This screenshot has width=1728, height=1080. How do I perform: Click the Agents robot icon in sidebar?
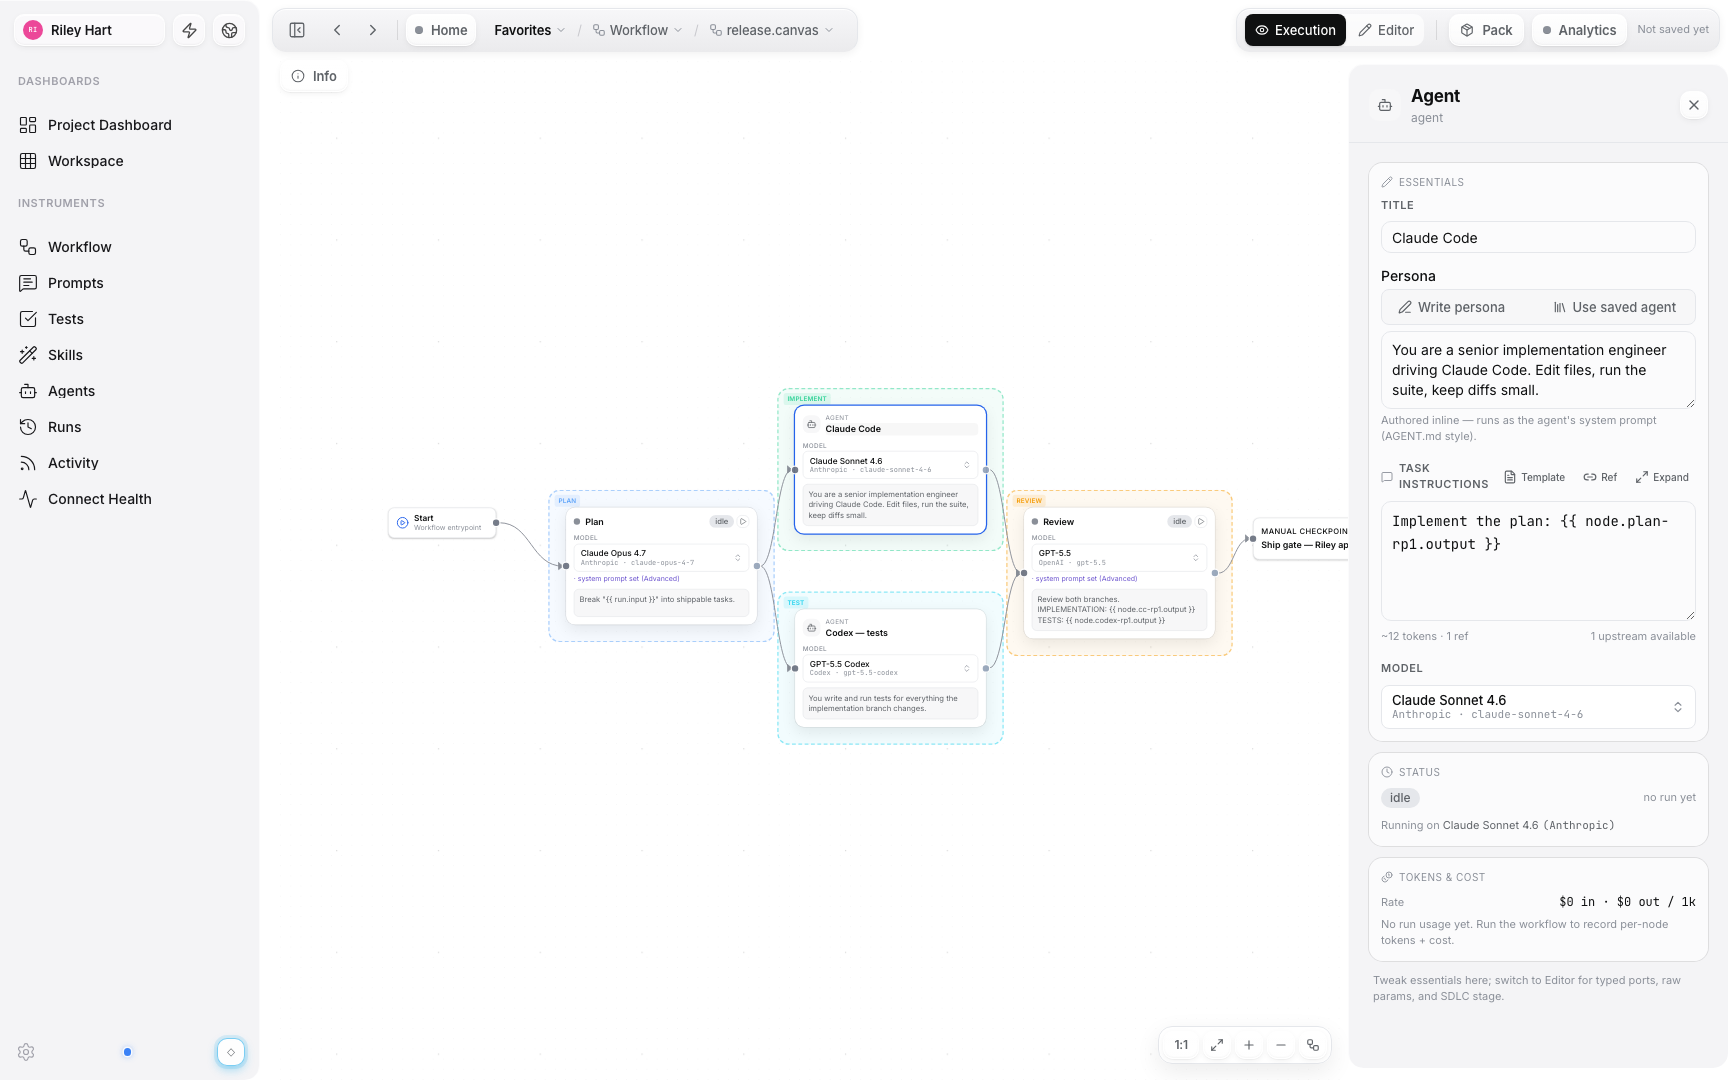(x=28, y=391)
